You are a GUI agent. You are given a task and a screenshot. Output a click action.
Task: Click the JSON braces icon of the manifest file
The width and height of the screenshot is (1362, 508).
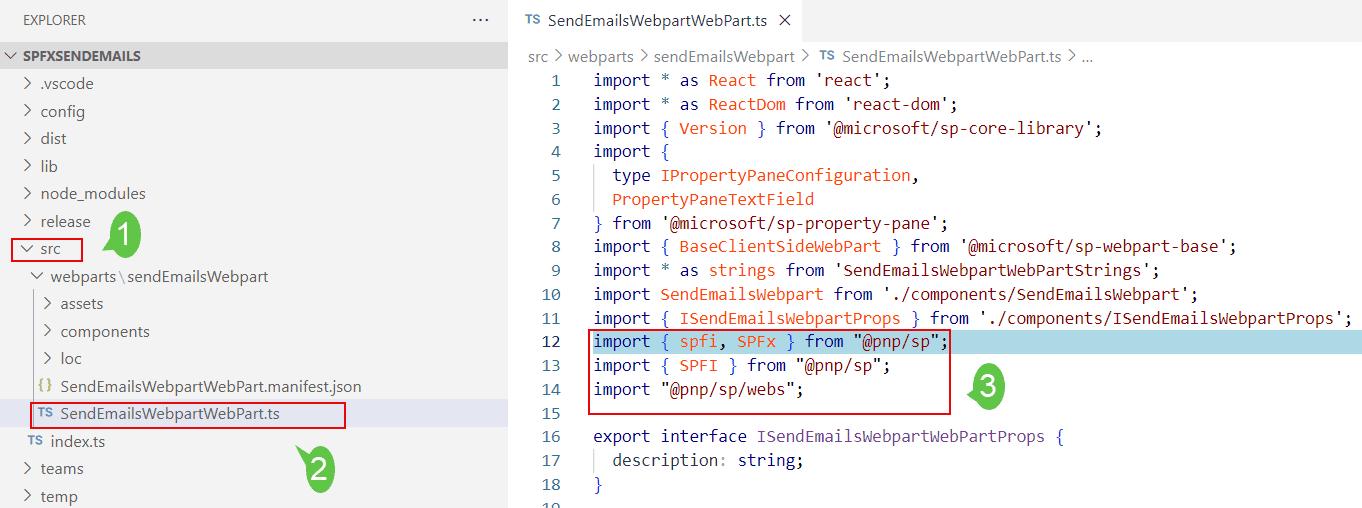point(44,386)
